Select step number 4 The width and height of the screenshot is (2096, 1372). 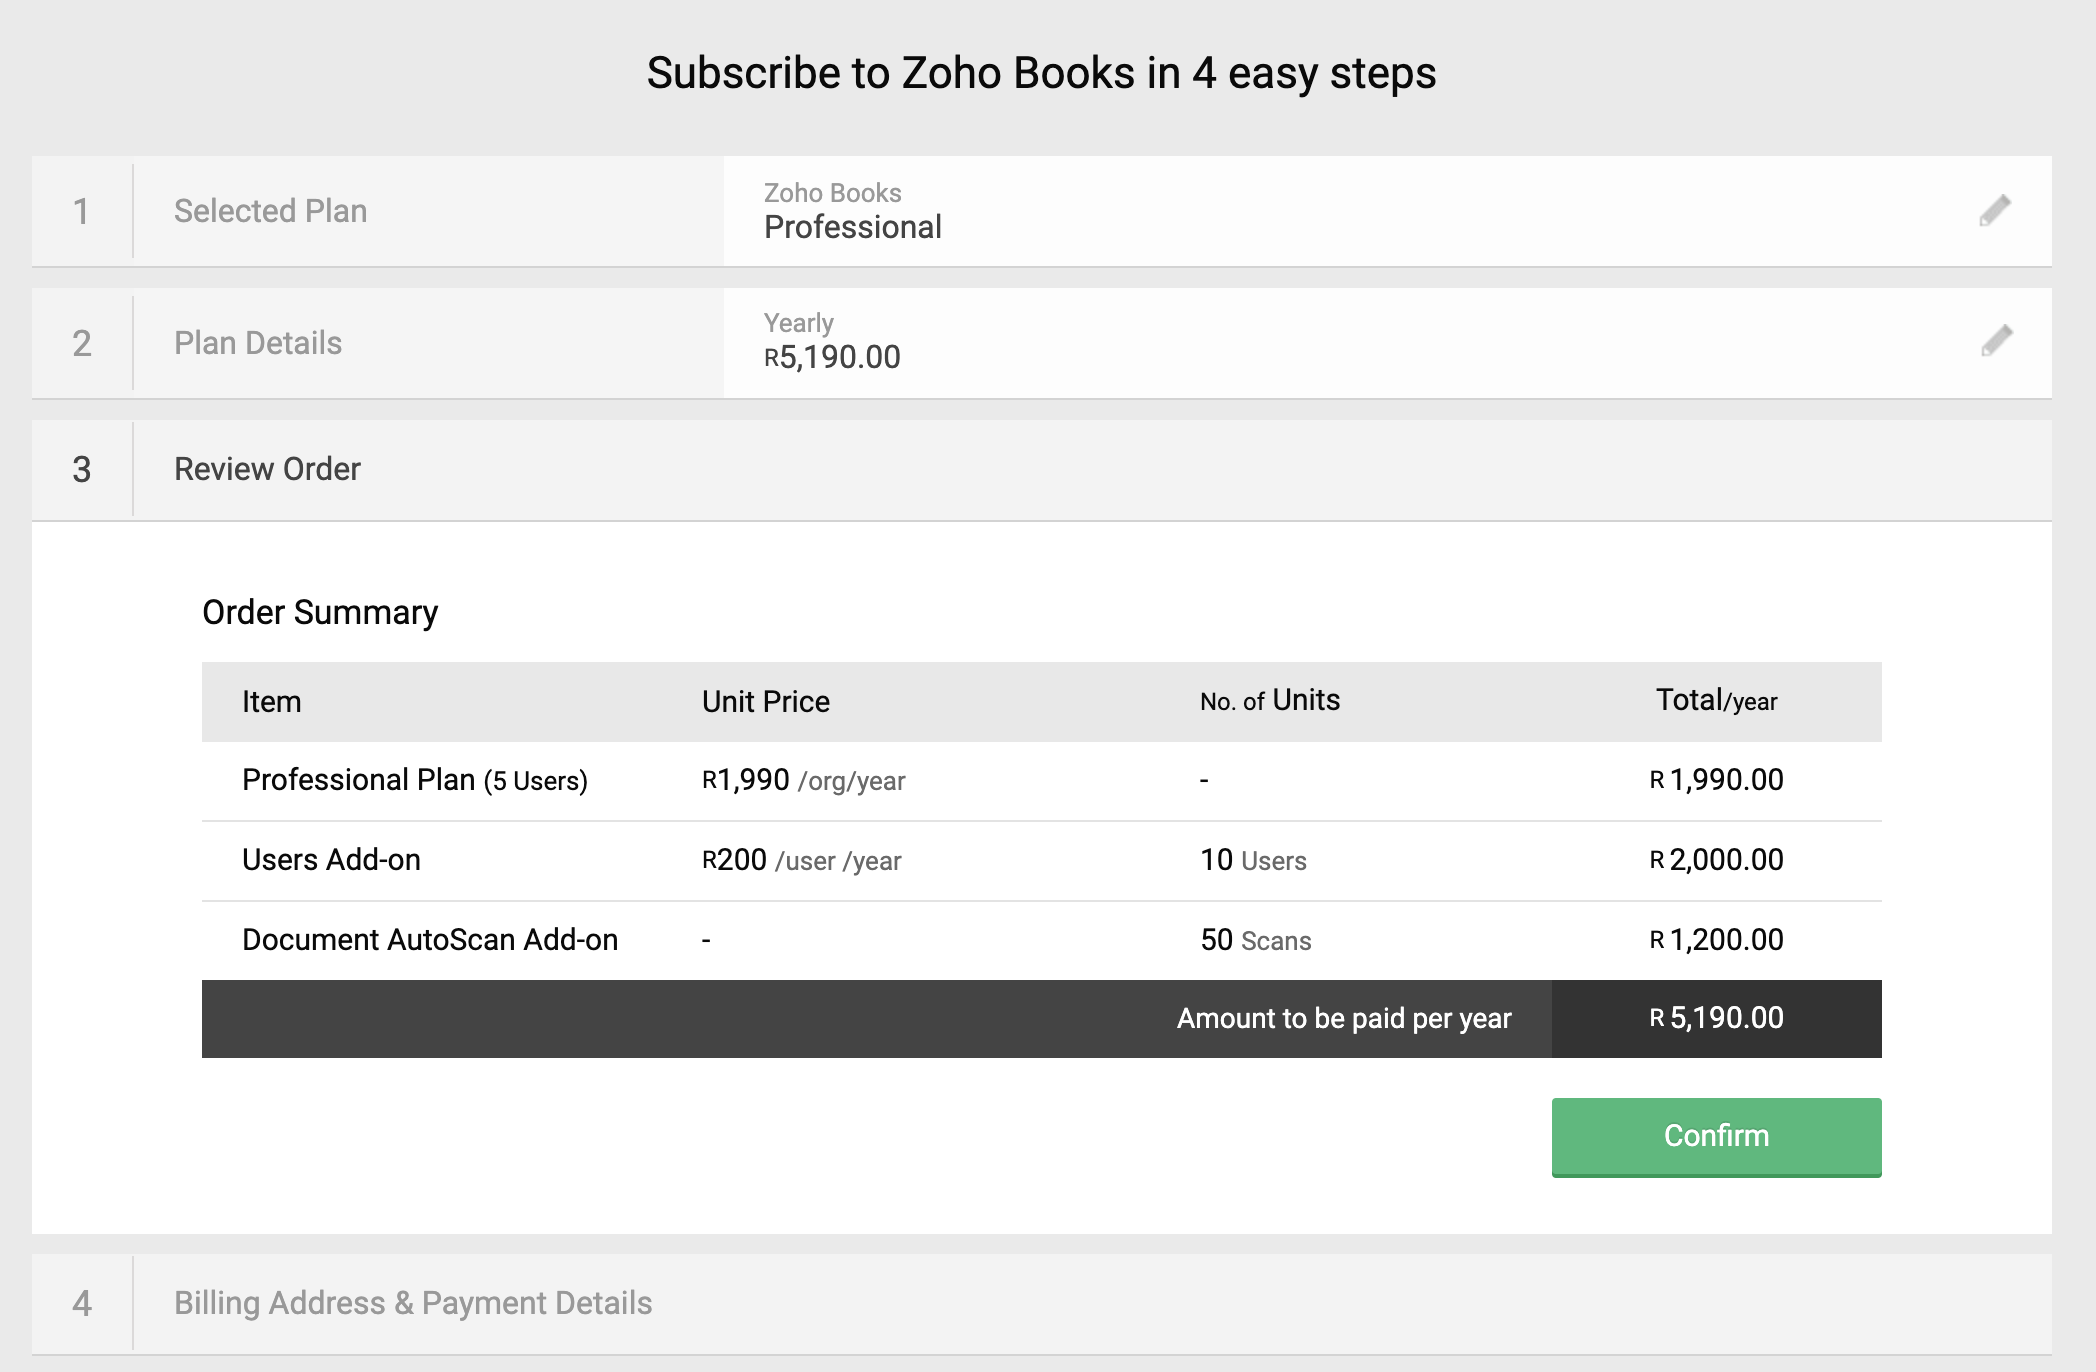[82, 1303]
